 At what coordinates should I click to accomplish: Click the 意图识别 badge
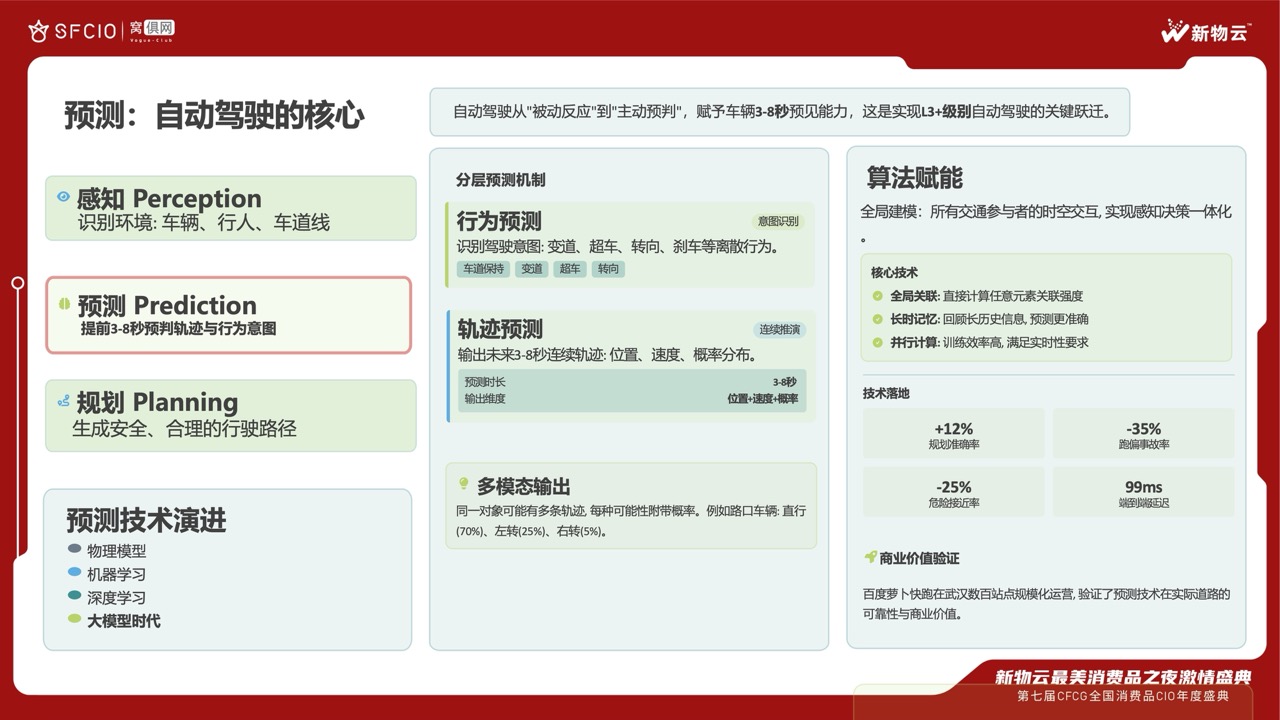tap(778, 221)
